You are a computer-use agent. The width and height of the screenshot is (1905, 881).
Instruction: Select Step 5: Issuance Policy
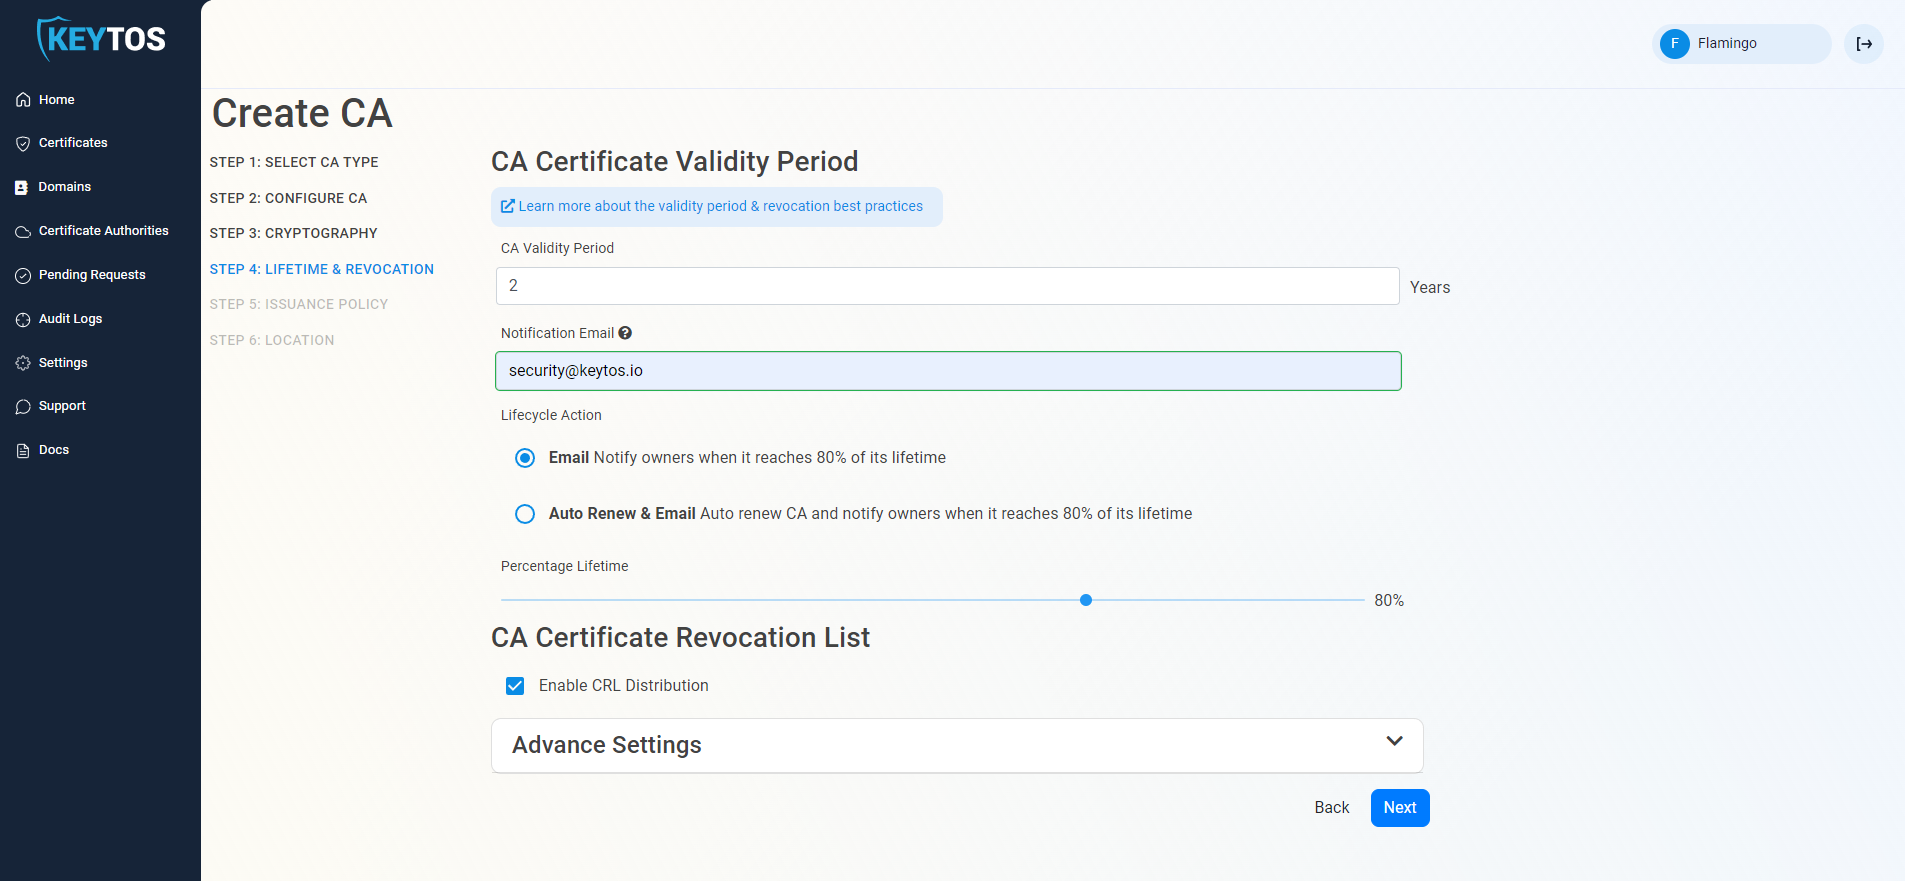click(299, 304)
